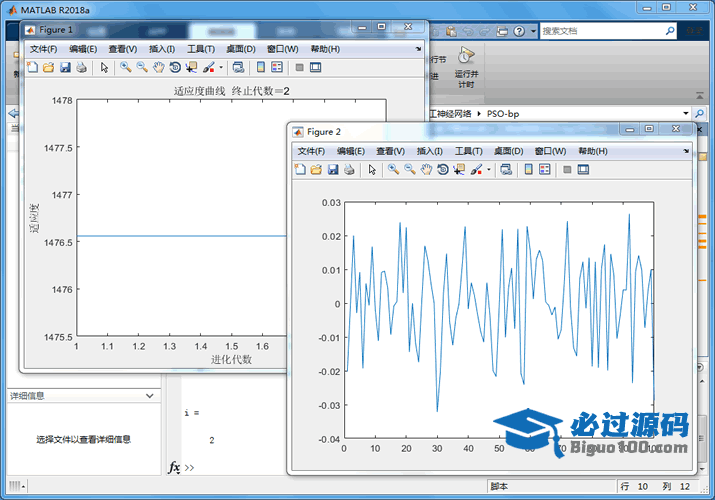Open the current folder path dropdown arrow
715x500 pixels.
point(686,114)
